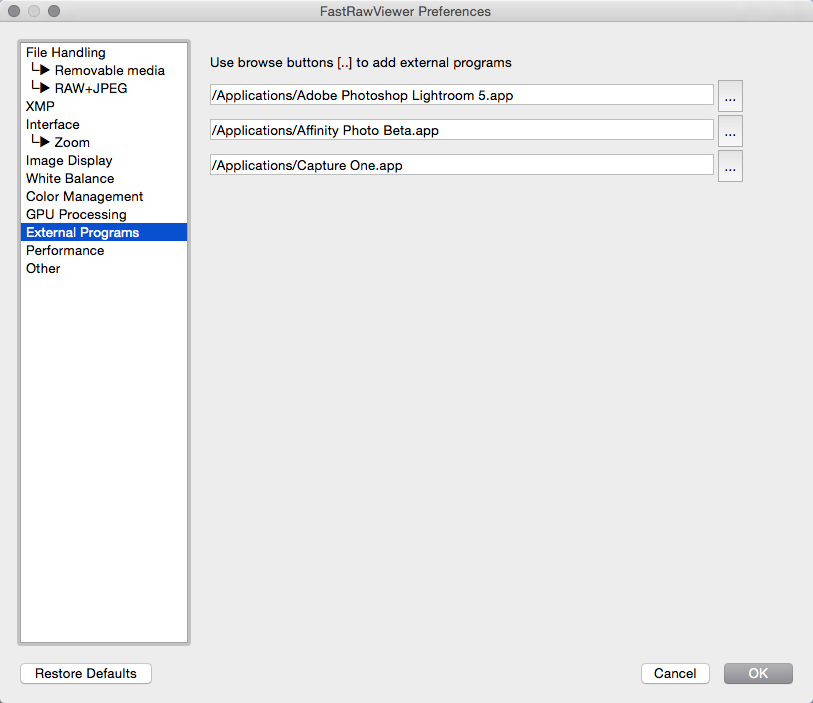Click the Adobe Photoshop Lightroom path field
This screenshot has width=813, height=703.
(461, 95)
